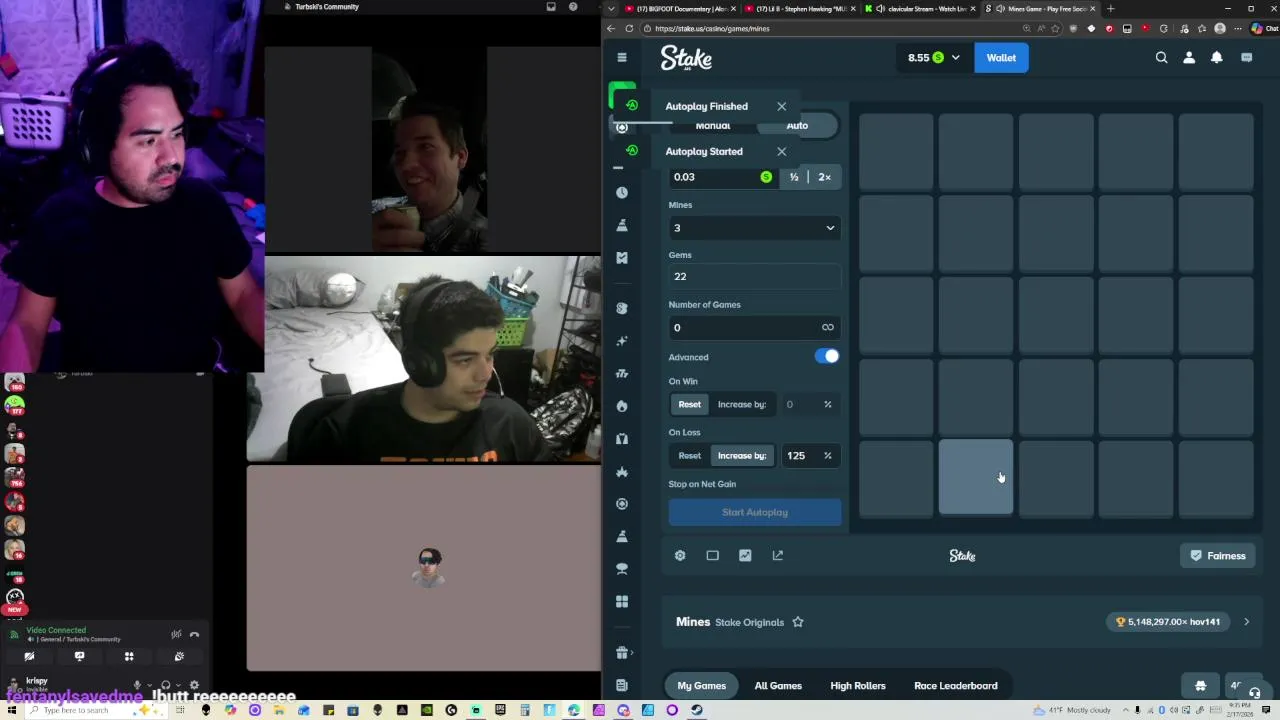This screenshot has width=1280, height=720.
Task: Favorite the Mines game with the star
Action: click(x=798, y=622)
